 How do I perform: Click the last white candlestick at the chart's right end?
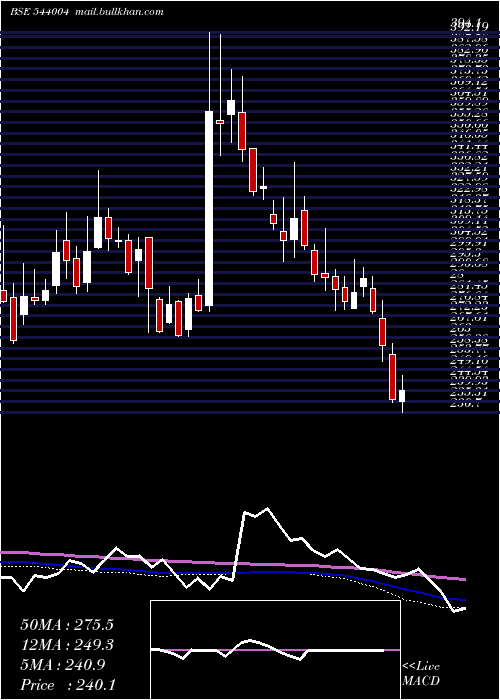point(402,396)
